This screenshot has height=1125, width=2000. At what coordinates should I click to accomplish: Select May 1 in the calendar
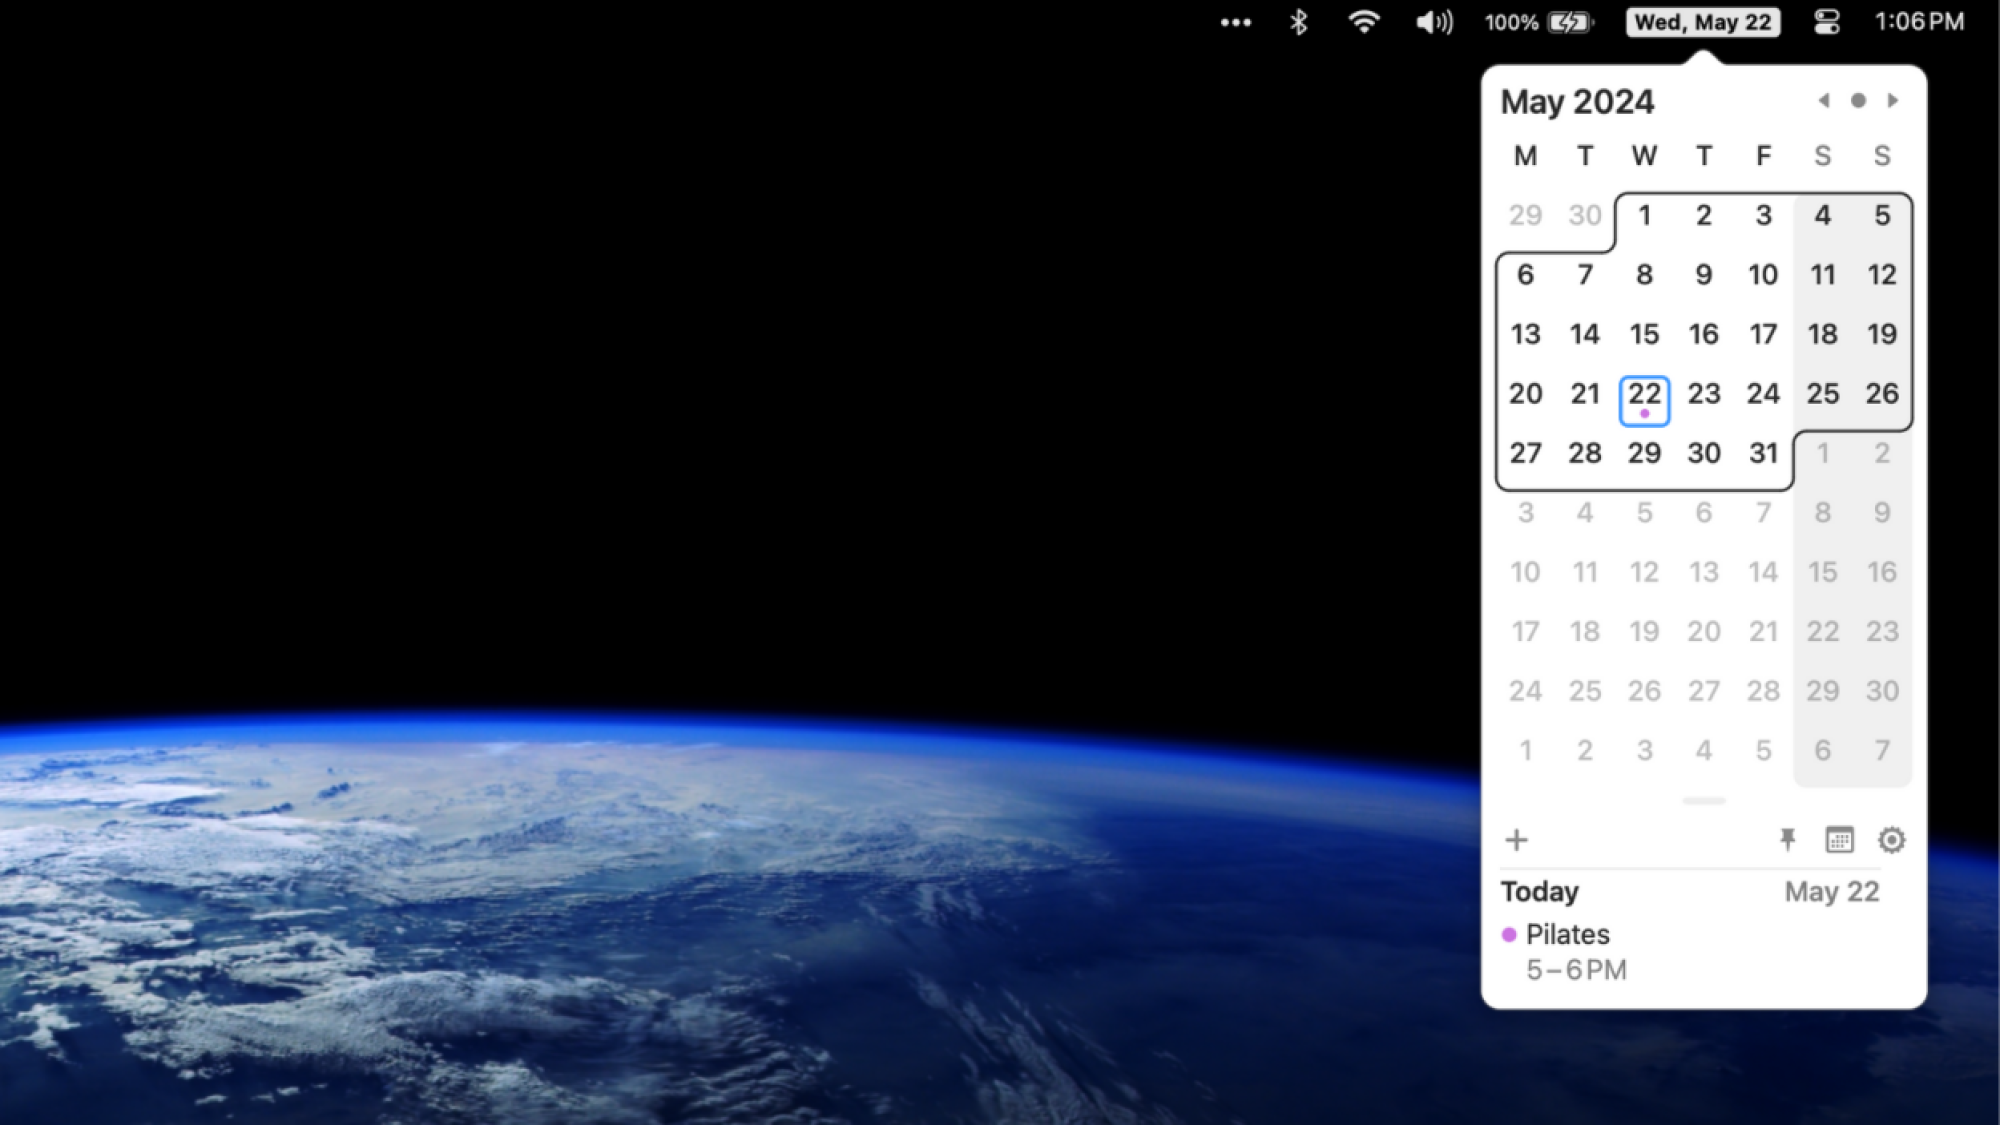point(1644,215)
